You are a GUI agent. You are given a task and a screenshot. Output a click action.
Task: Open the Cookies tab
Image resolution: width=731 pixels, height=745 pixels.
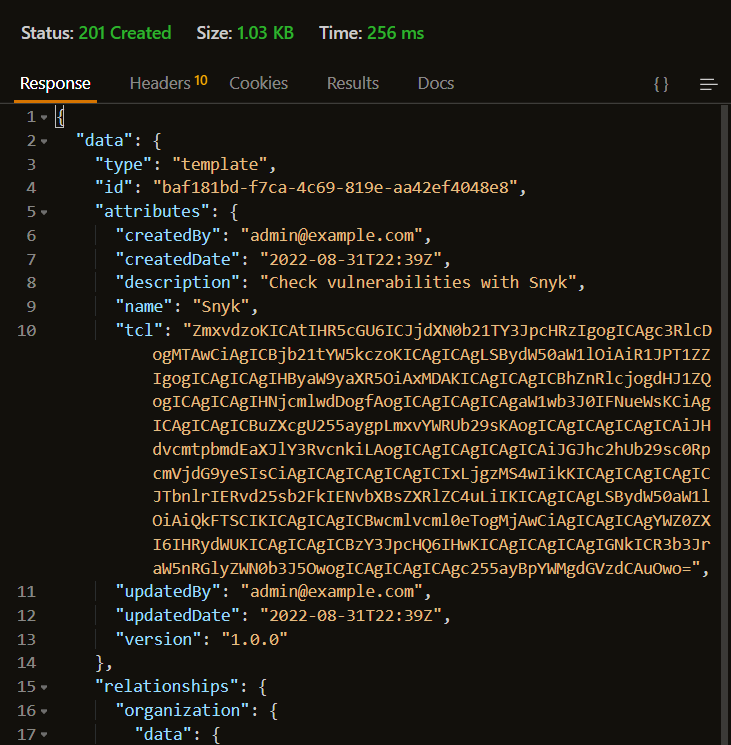click(x=258, y=83)
